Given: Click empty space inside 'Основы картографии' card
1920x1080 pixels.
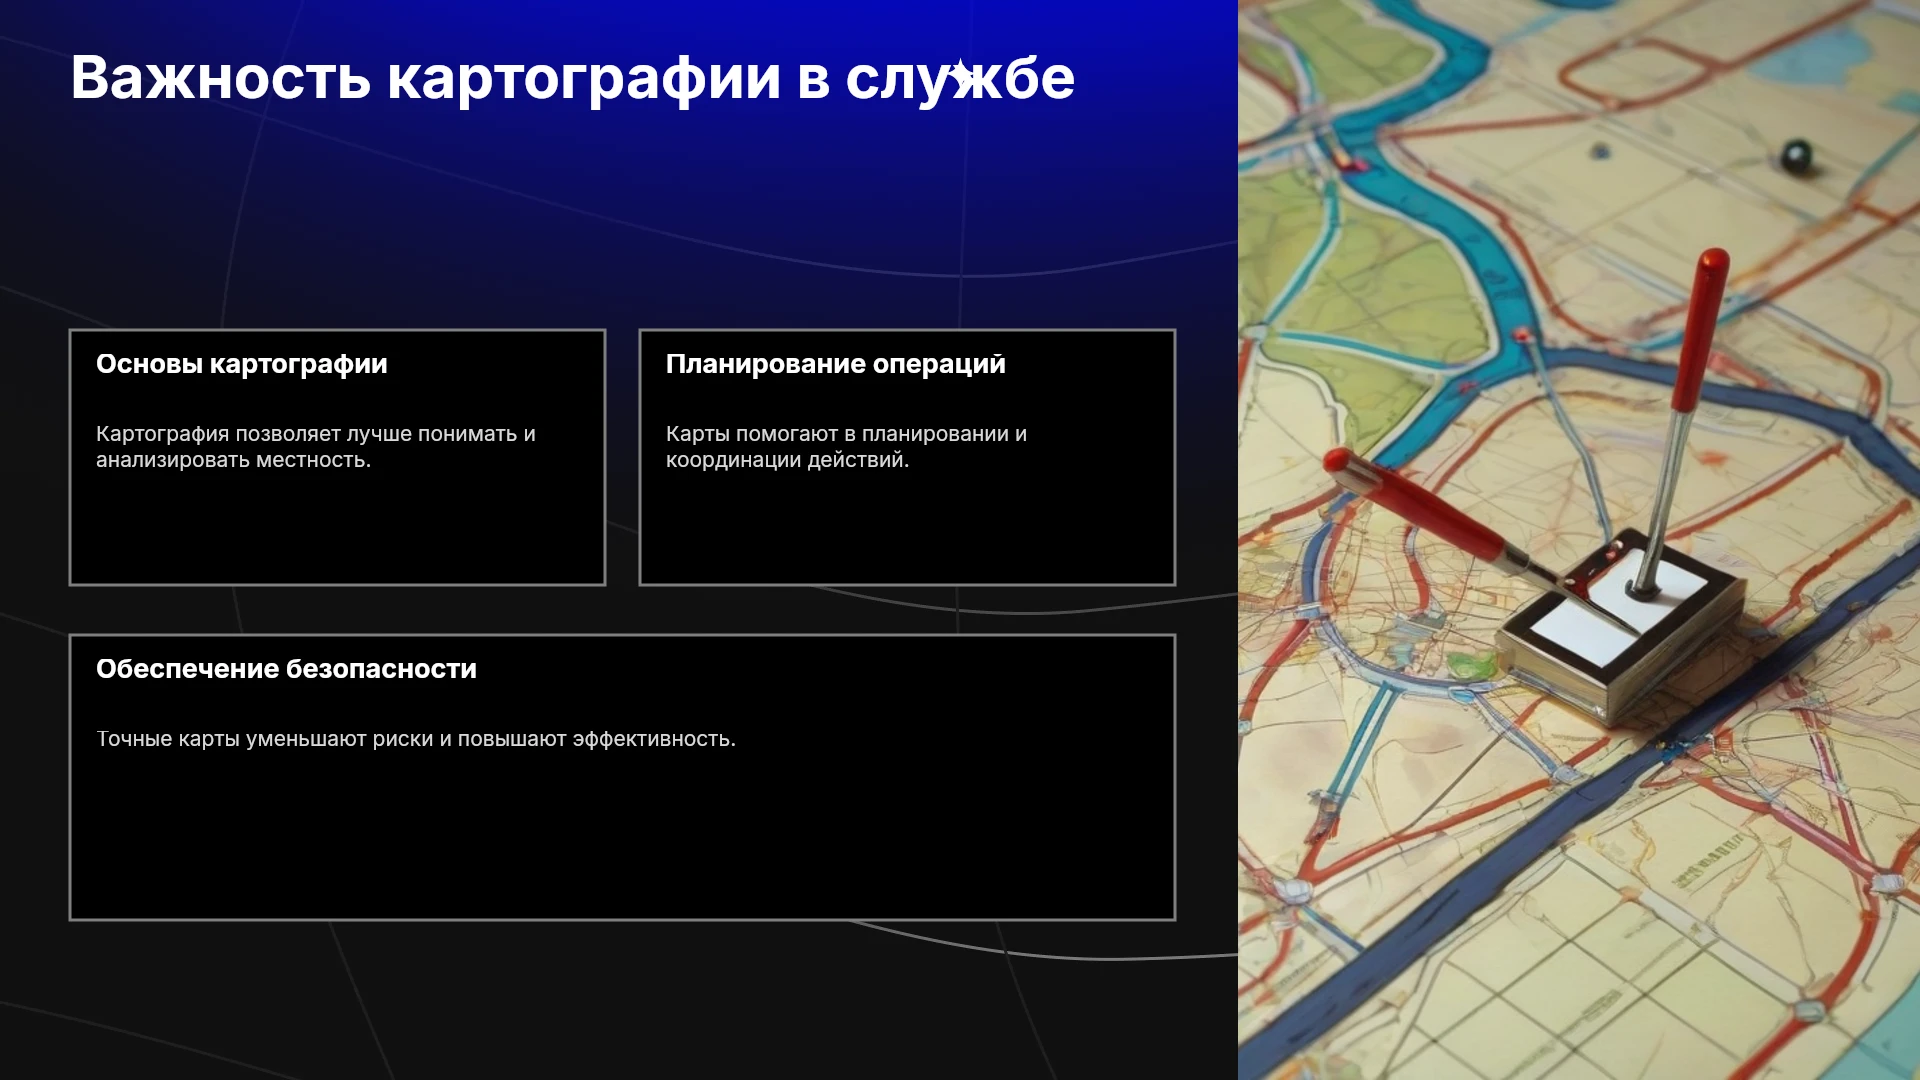Looking at the screenshot, I should point(337,530).
